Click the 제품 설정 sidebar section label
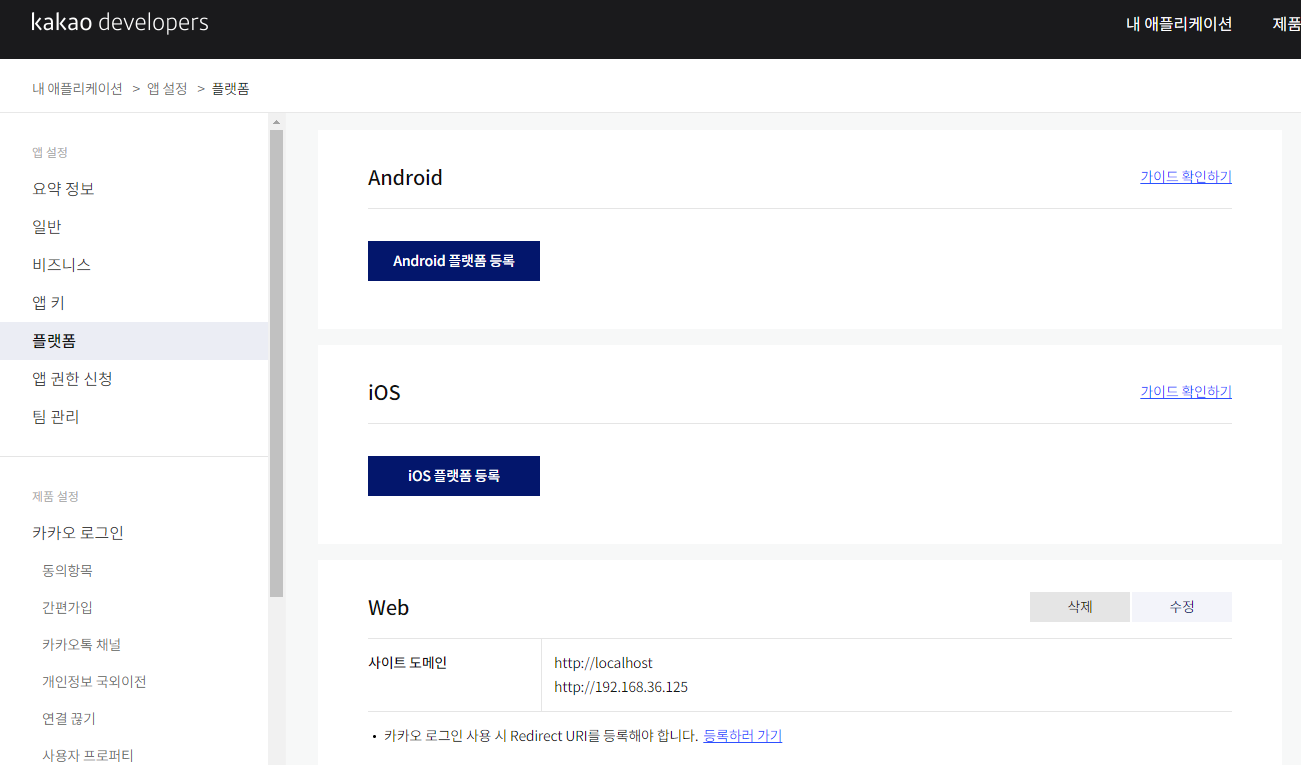Screen dimensions: 1301x765 click(x=55, y=497)
